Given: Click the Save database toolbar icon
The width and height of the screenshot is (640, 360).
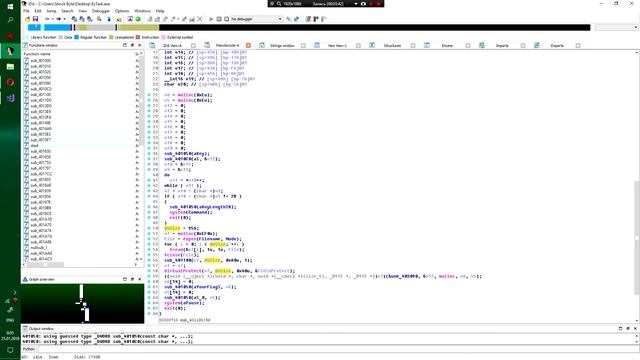Looking at the screenshot, I should tap(35, 19).
